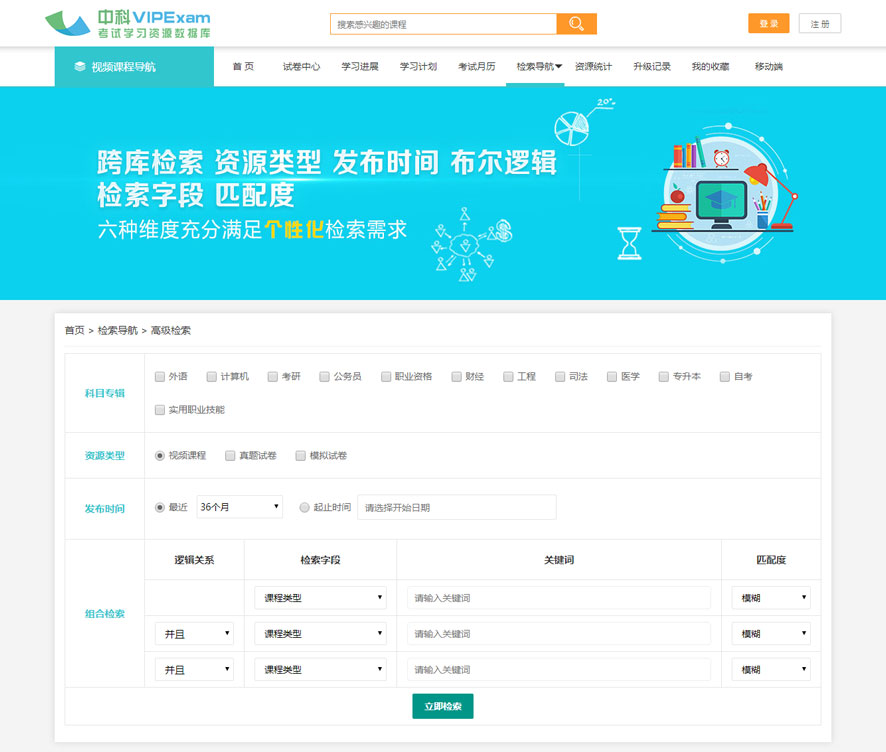
Task: Tick the 公务员 checkbox
Action: tap(325, 377)
